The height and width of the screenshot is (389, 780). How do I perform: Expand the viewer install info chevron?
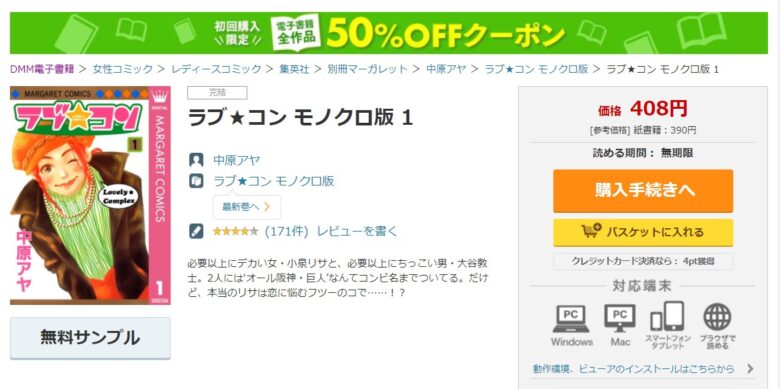[x=750, y=369]
